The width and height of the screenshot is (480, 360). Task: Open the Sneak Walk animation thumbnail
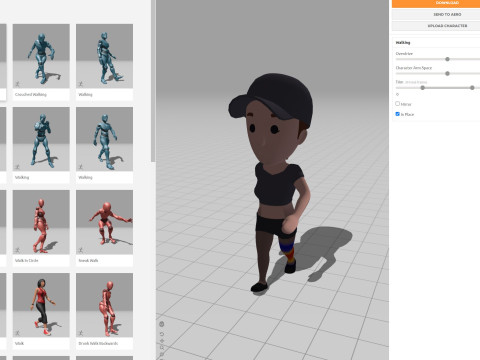coord(104,222)
